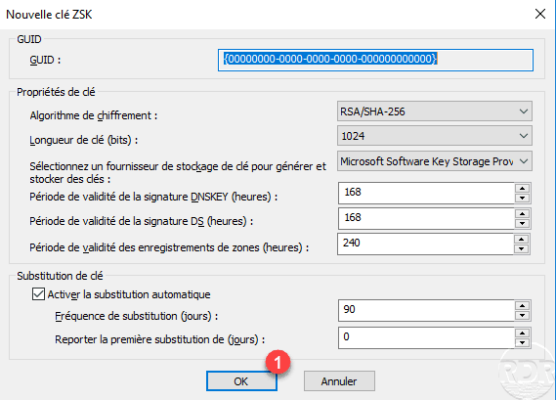The width and height of the screenshot is (556, 400).
Task: Toggle Activer la substitution automatique checkbox
Action: pos(38,294)
